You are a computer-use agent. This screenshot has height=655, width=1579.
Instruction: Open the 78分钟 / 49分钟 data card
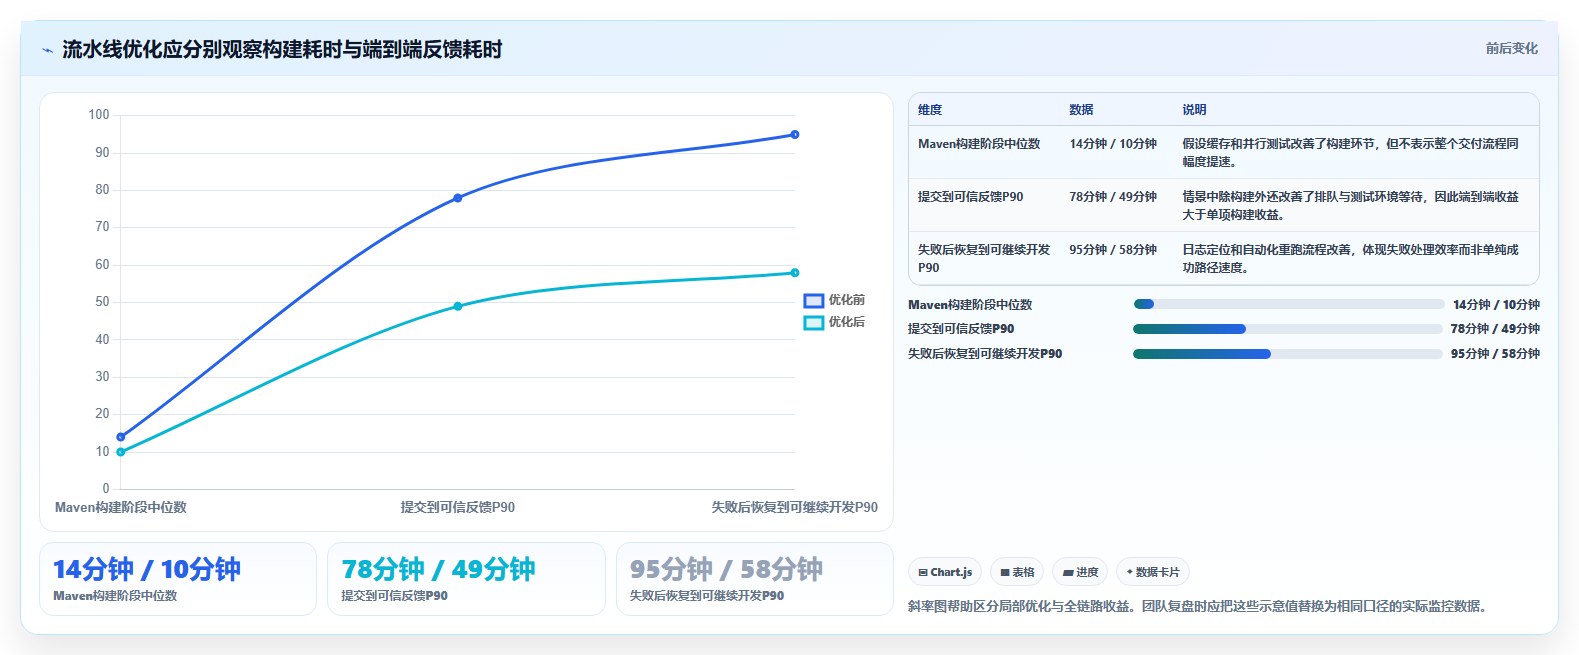point(466,579)
